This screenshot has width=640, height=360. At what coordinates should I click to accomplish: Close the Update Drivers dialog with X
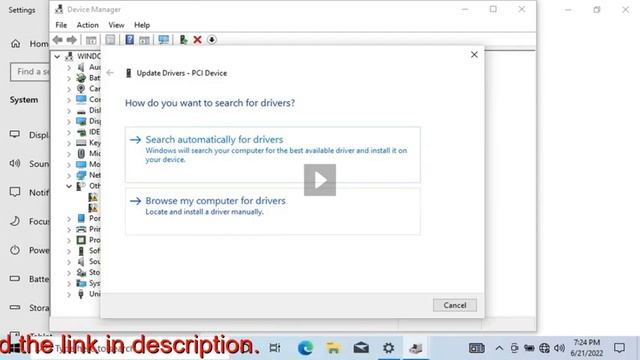(474, 54)
